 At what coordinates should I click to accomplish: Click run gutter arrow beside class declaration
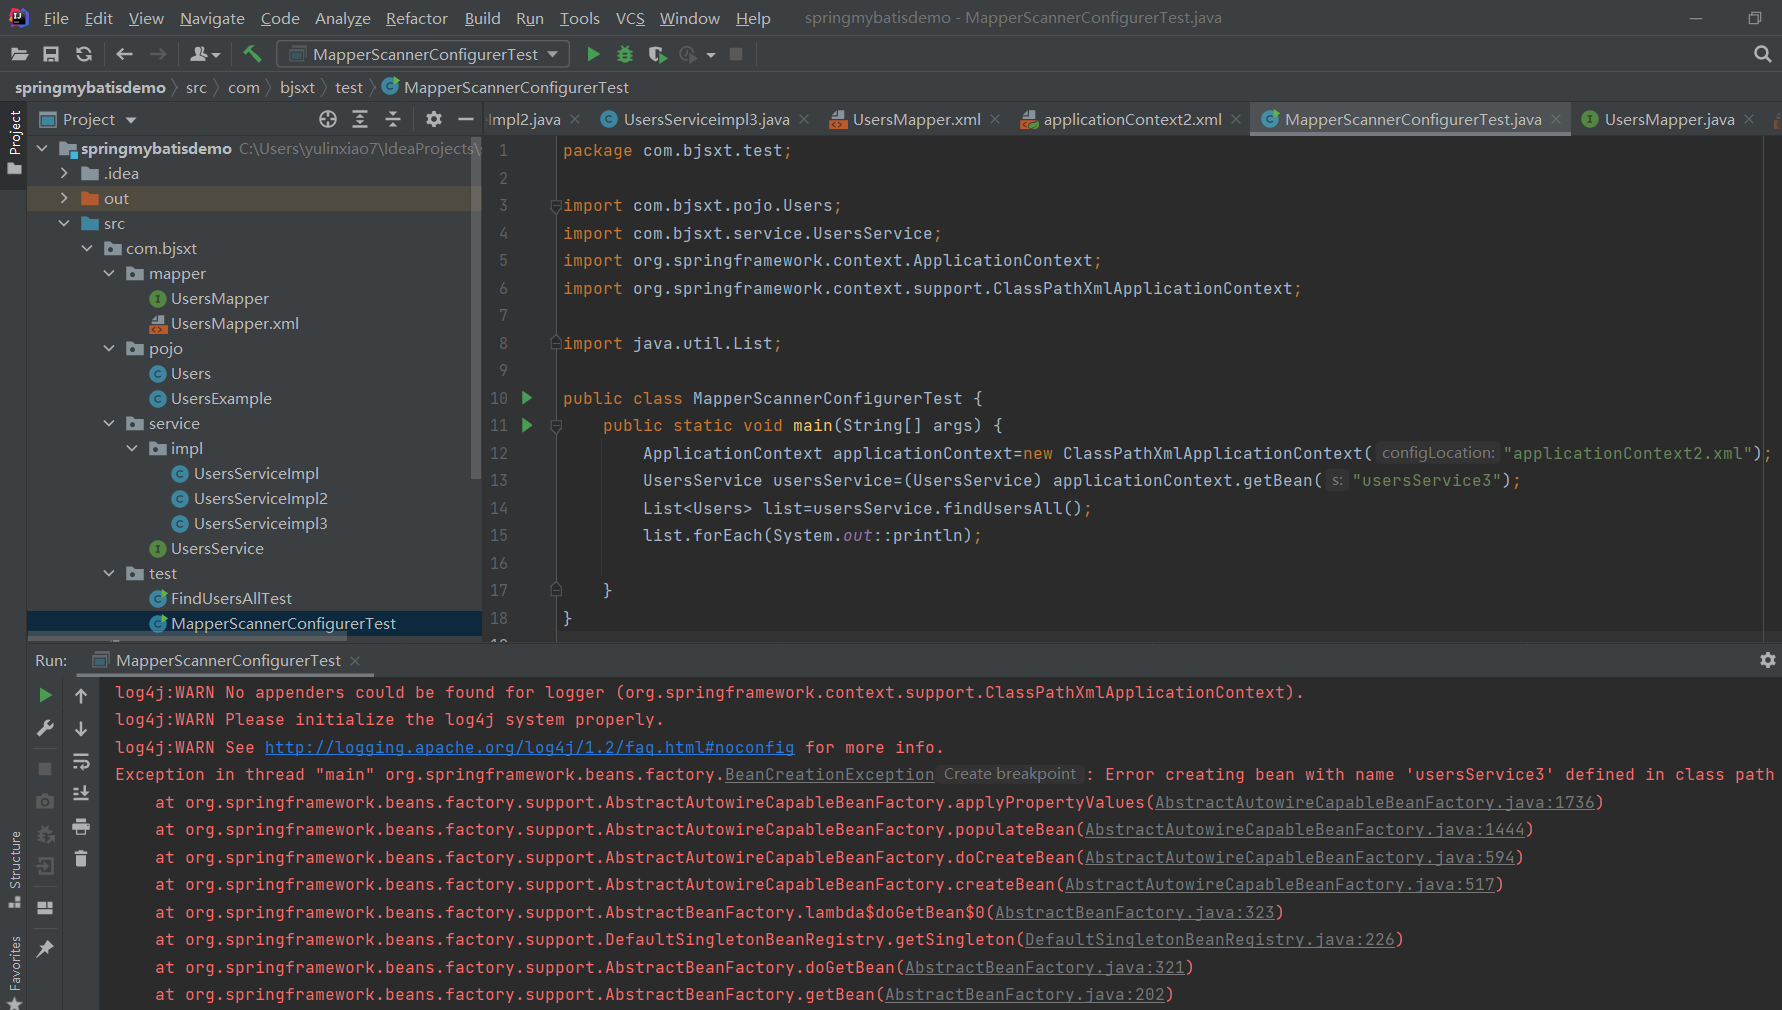527,398
